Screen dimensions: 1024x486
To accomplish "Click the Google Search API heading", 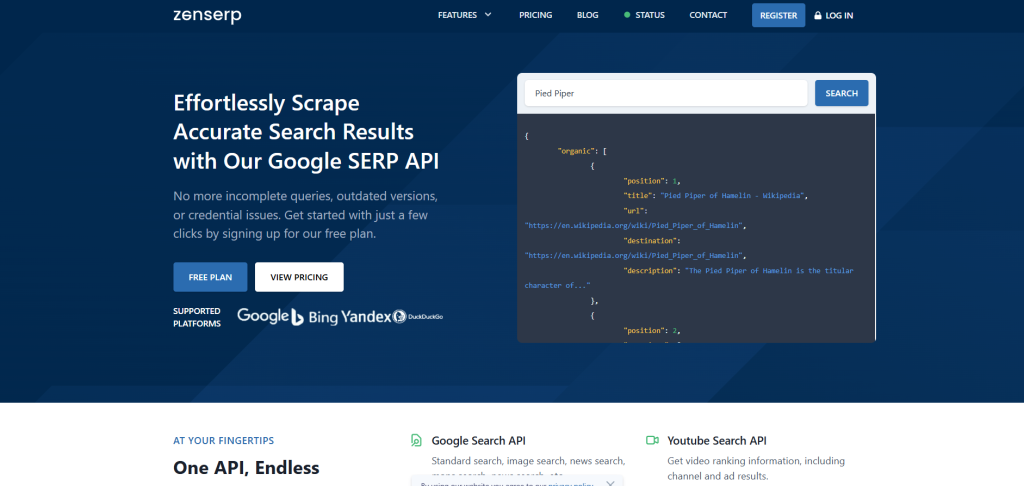I will (478, 440).
